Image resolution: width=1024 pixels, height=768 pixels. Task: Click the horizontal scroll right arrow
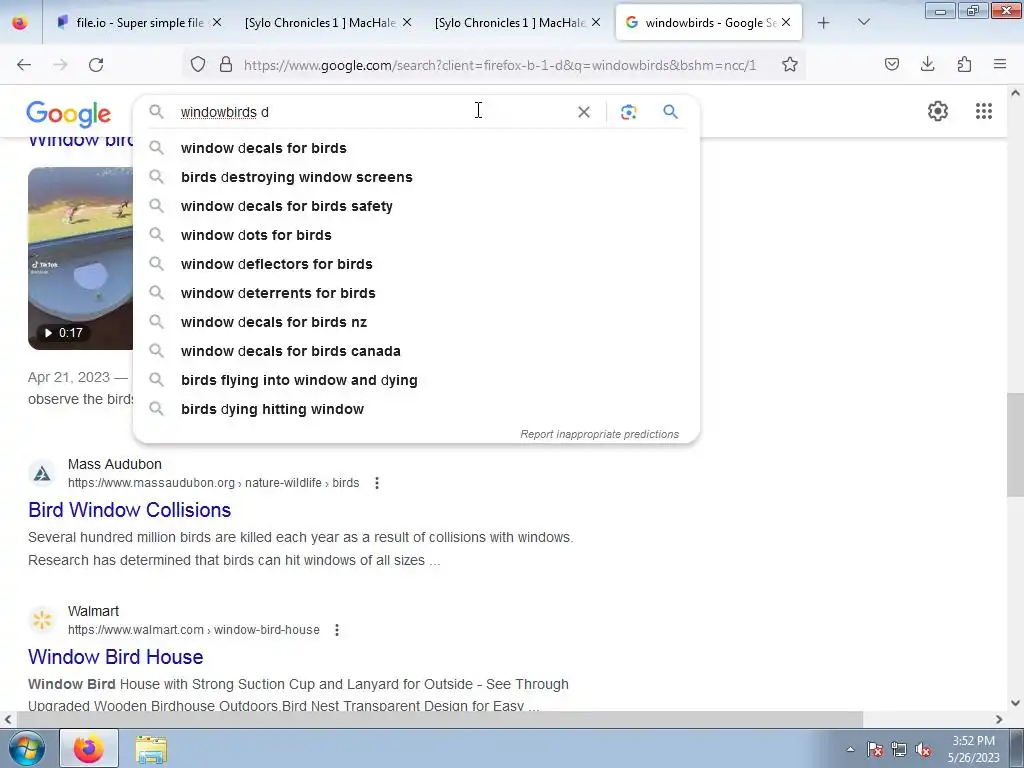(x=999, y=720)
